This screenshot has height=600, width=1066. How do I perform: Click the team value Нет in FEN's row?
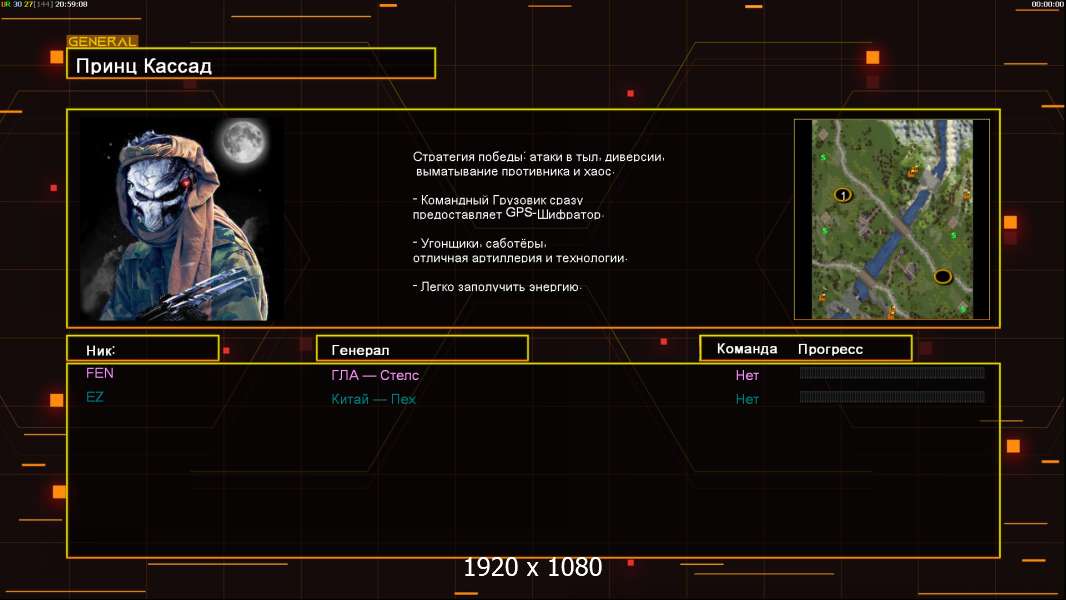tap(746, 375)
